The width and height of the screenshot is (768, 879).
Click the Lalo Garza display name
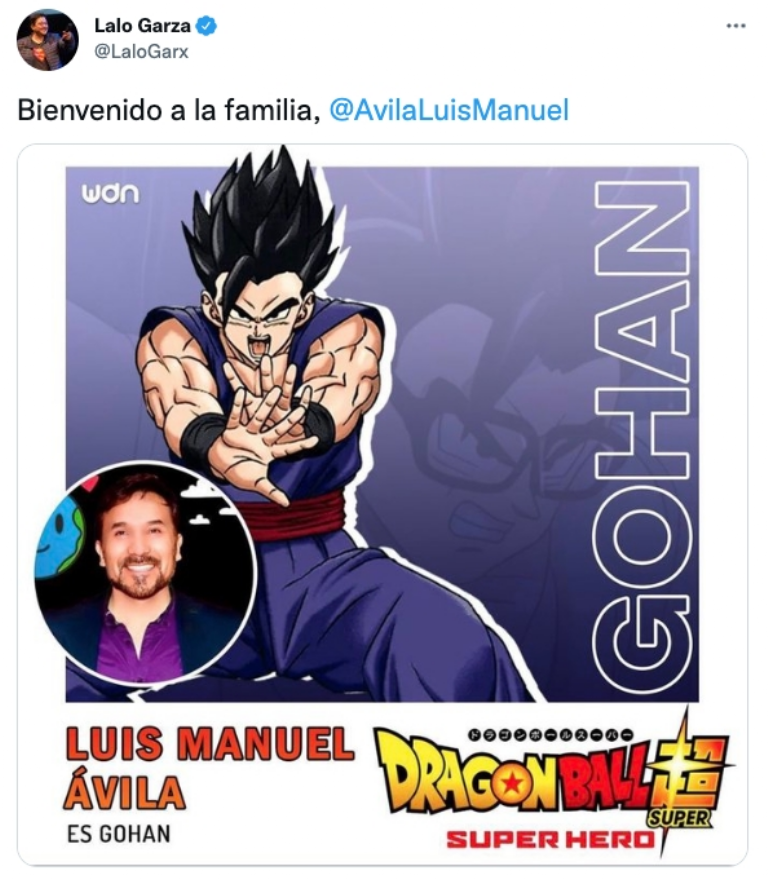142,26
